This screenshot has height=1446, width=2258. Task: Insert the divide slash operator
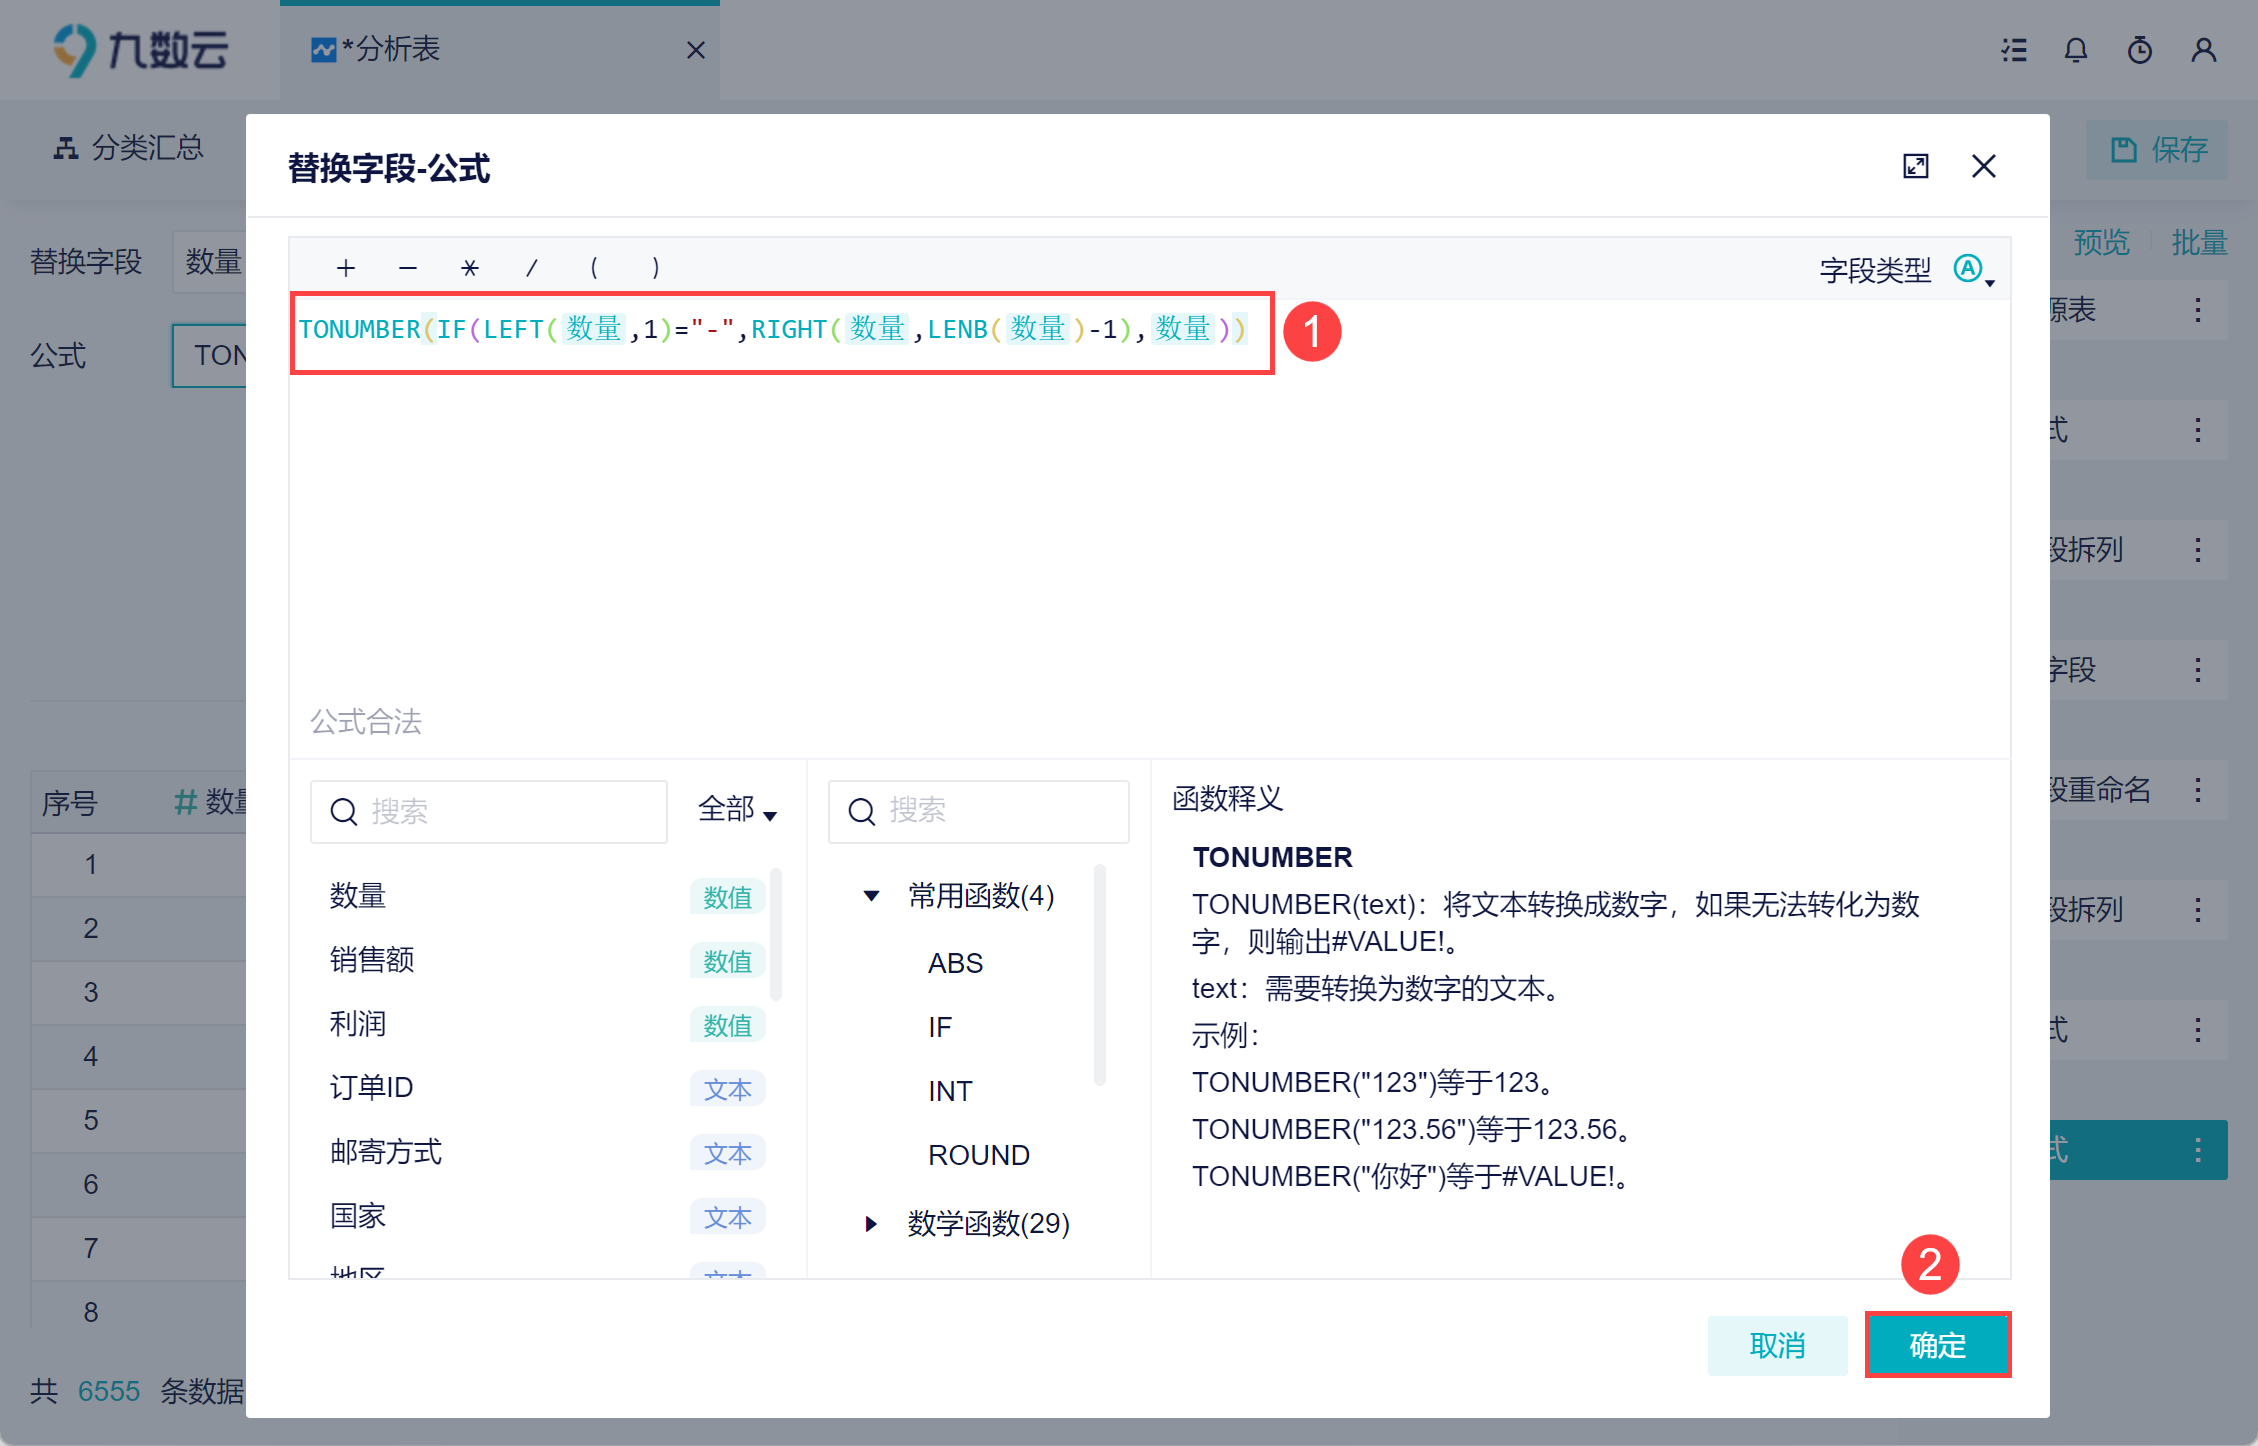click(532, 268)
